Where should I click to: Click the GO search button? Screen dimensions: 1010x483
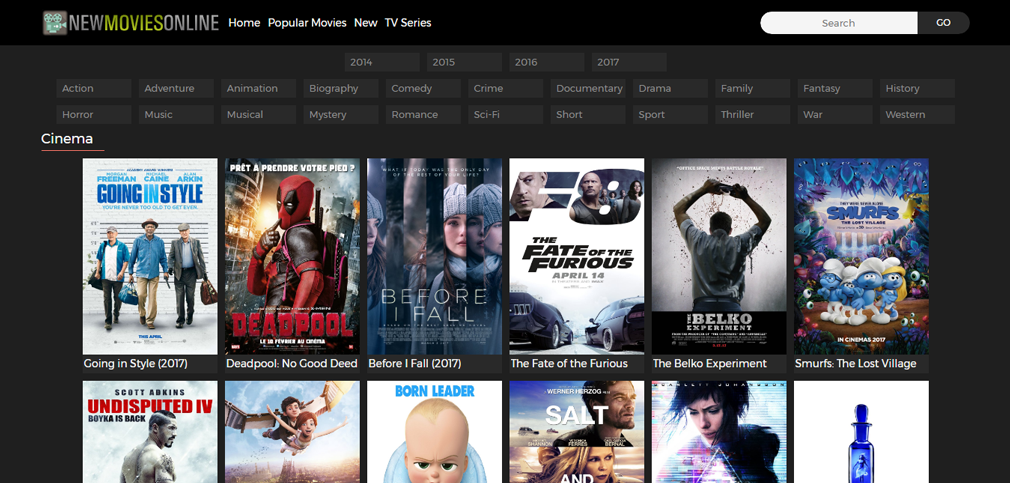[x=943, y=23]
